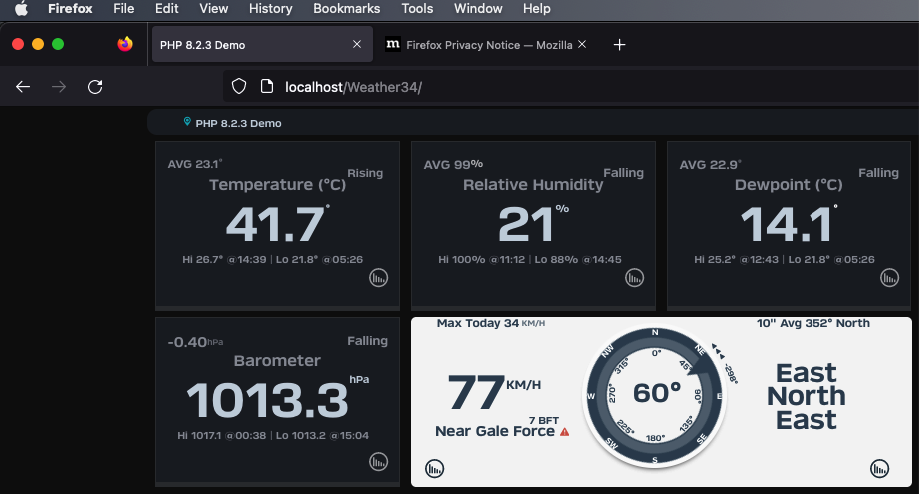Viewport: 919px width, 494px height.
Task: Click the location pin beside PHP 8.2.3 Demo
Action: pyautogui.click(x=187, y=121)
